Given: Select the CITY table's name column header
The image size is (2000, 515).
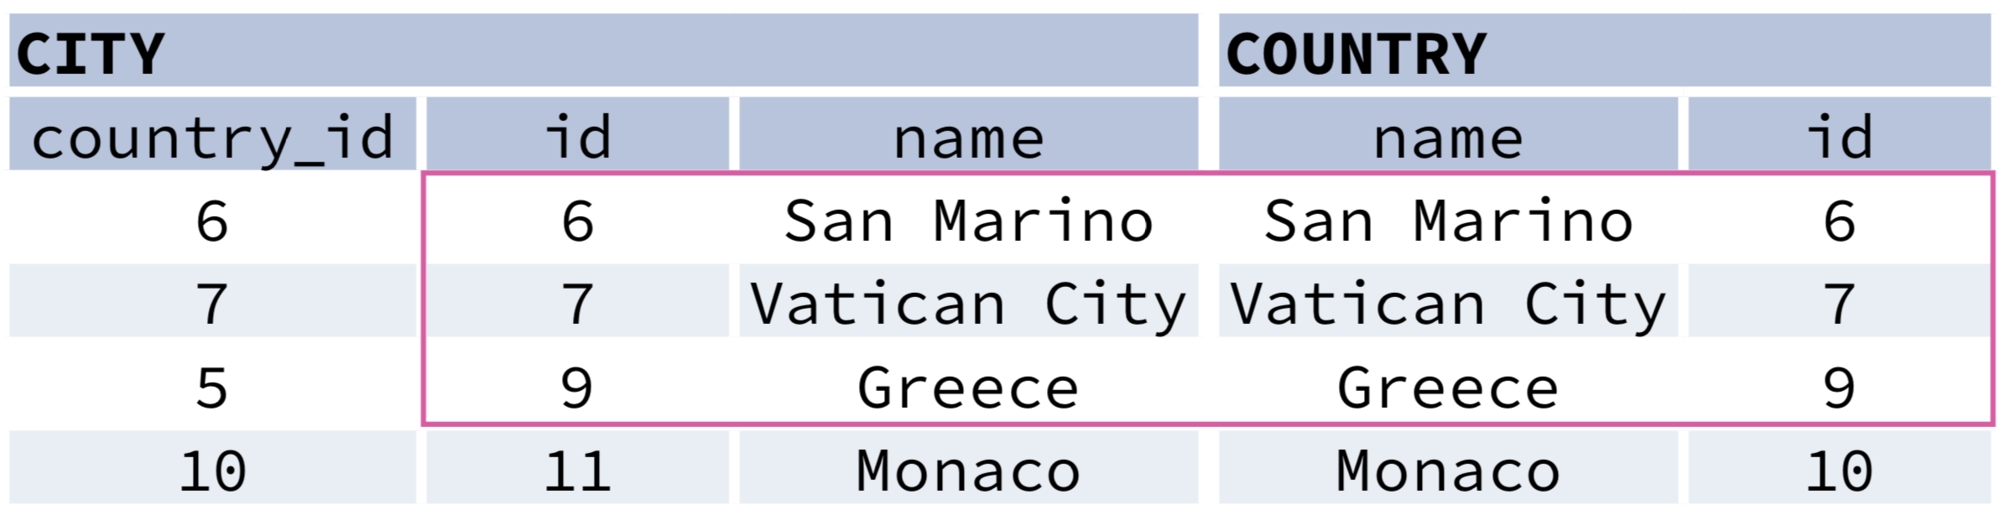Looking at the screenshot, I should pyautogui.click(x=968, y=137).
